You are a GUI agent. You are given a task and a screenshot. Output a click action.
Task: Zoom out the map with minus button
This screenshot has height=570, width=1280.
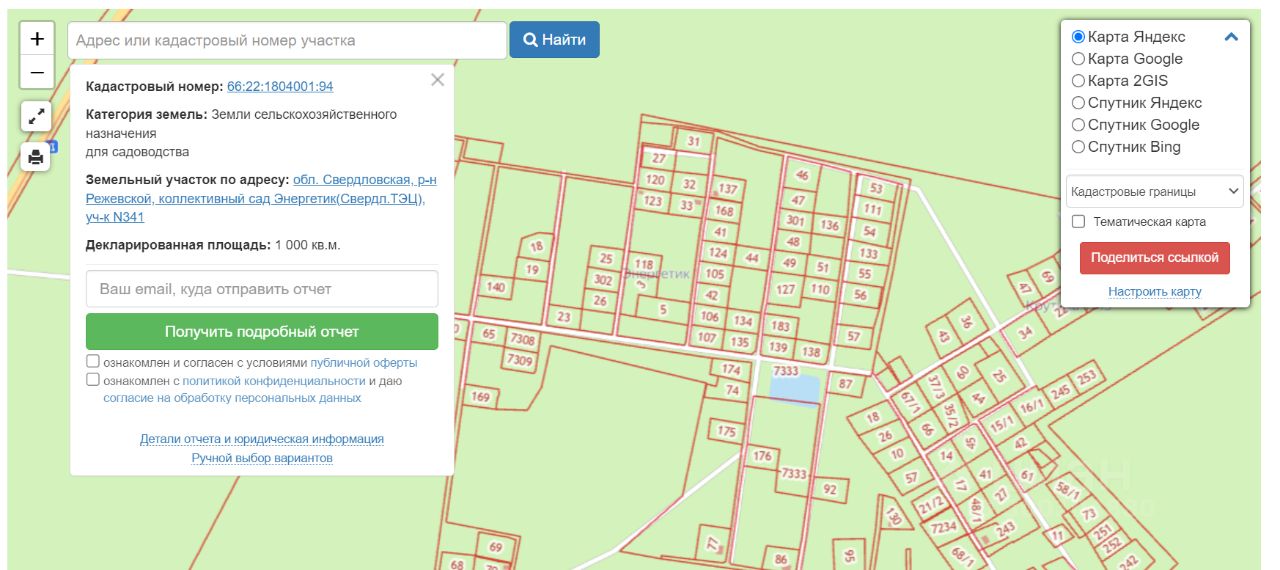coord(37,73)
